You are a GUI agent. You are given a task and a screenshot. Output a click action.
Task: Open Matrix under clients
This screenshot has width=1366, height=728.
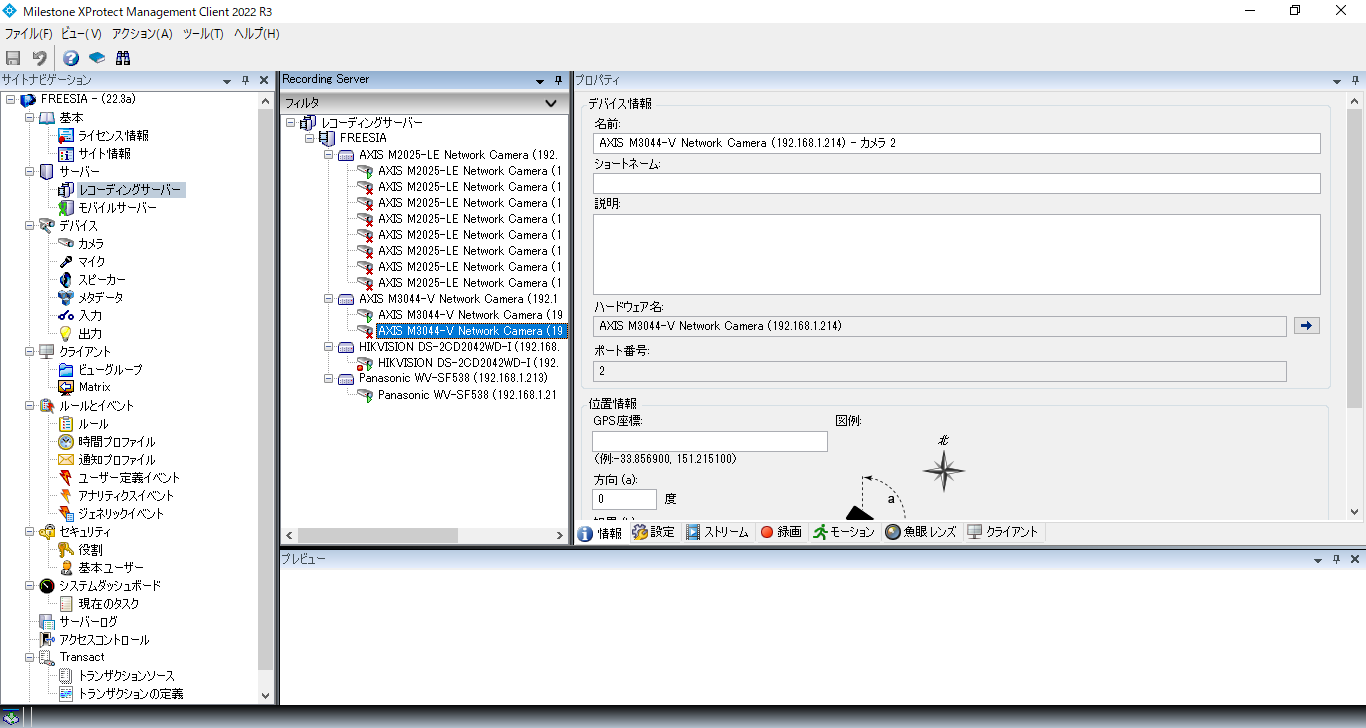tap(94, 387)
